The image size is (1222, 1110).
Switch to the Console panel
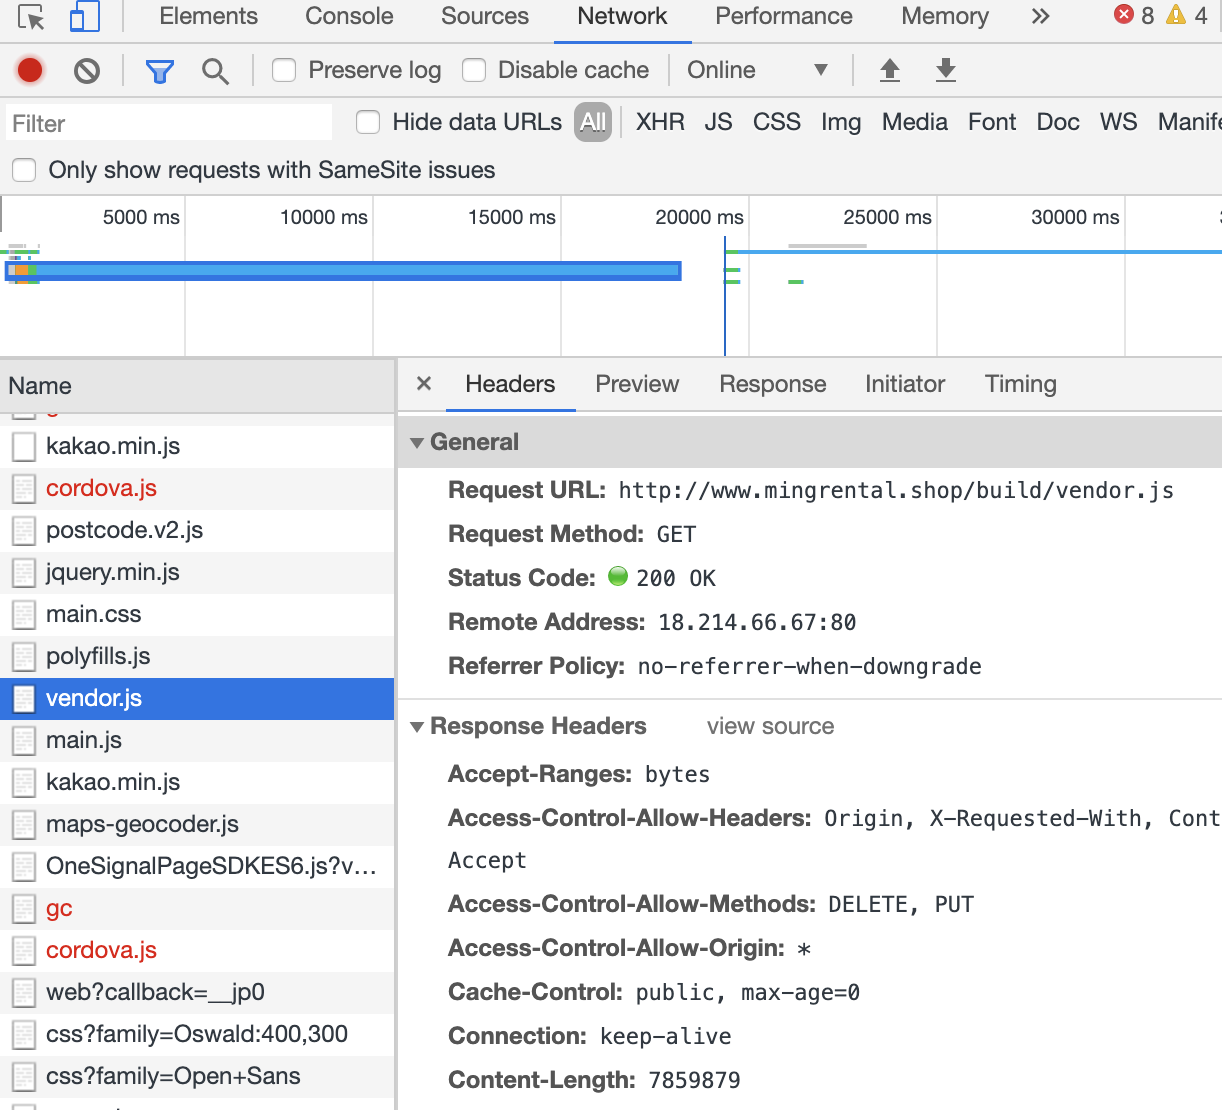pyautogui.click(x=349, y=16)
